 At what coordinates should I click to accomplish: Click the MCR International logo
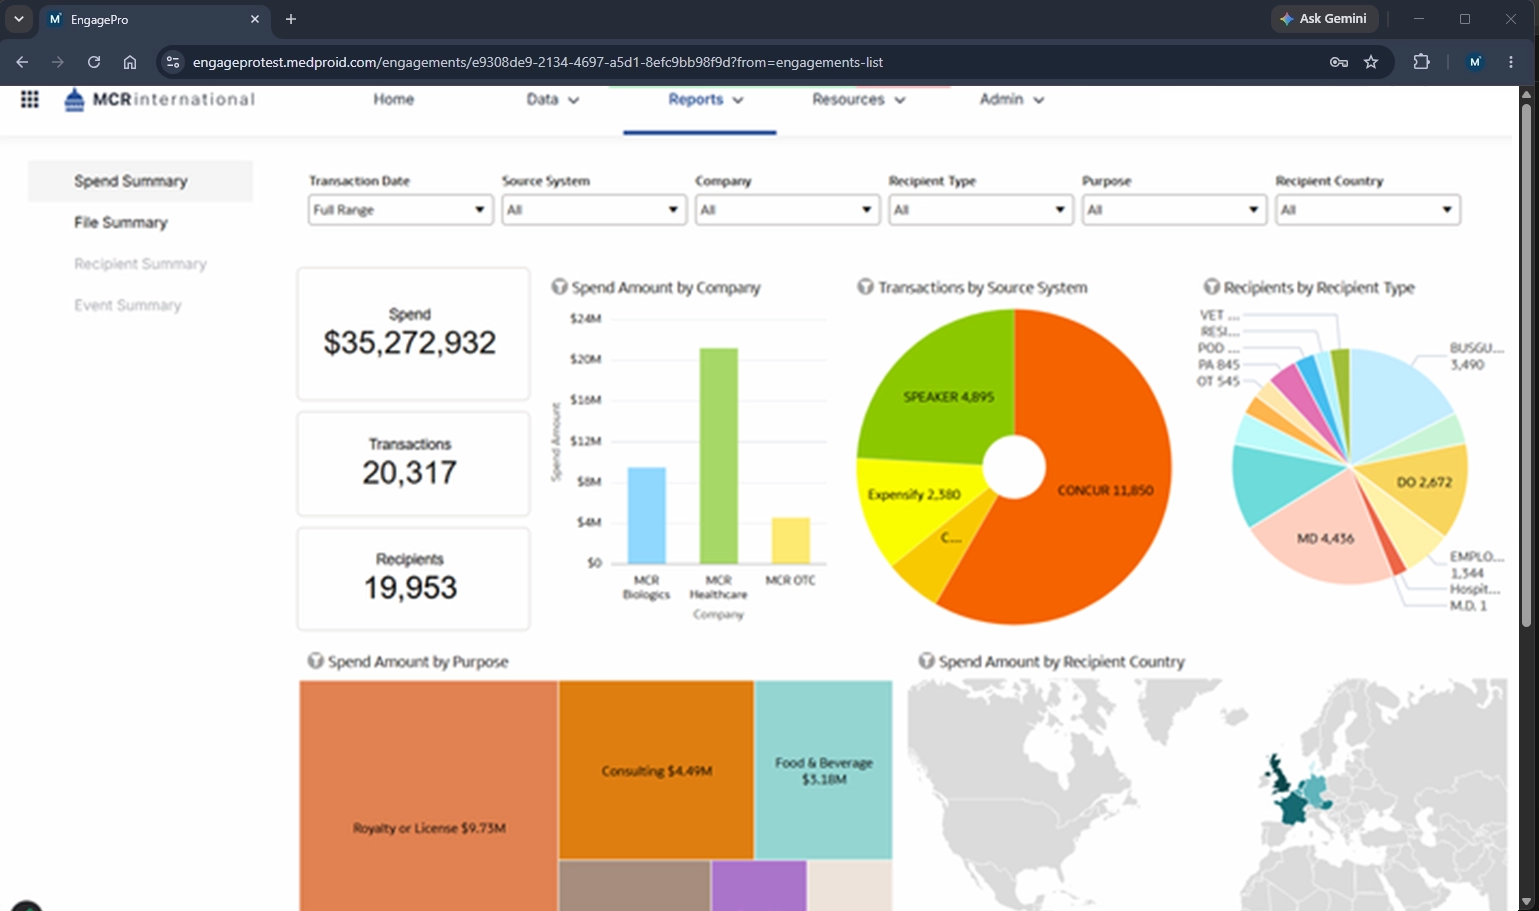point(160,99)
